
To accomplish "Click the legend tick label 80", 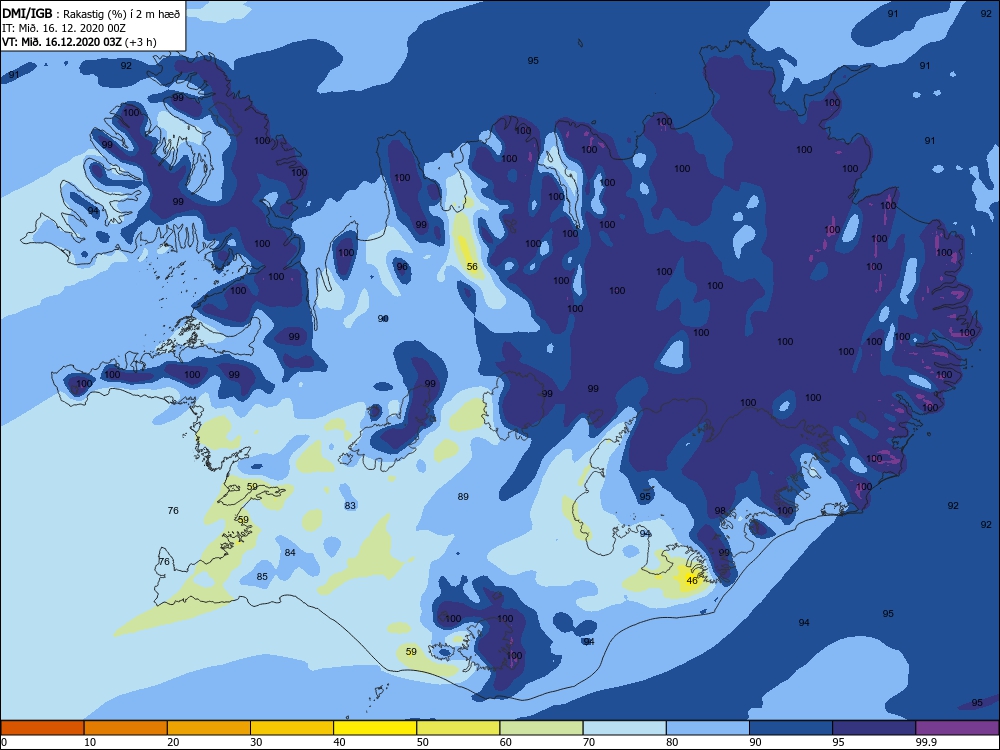I will click(x=672, y=742).
